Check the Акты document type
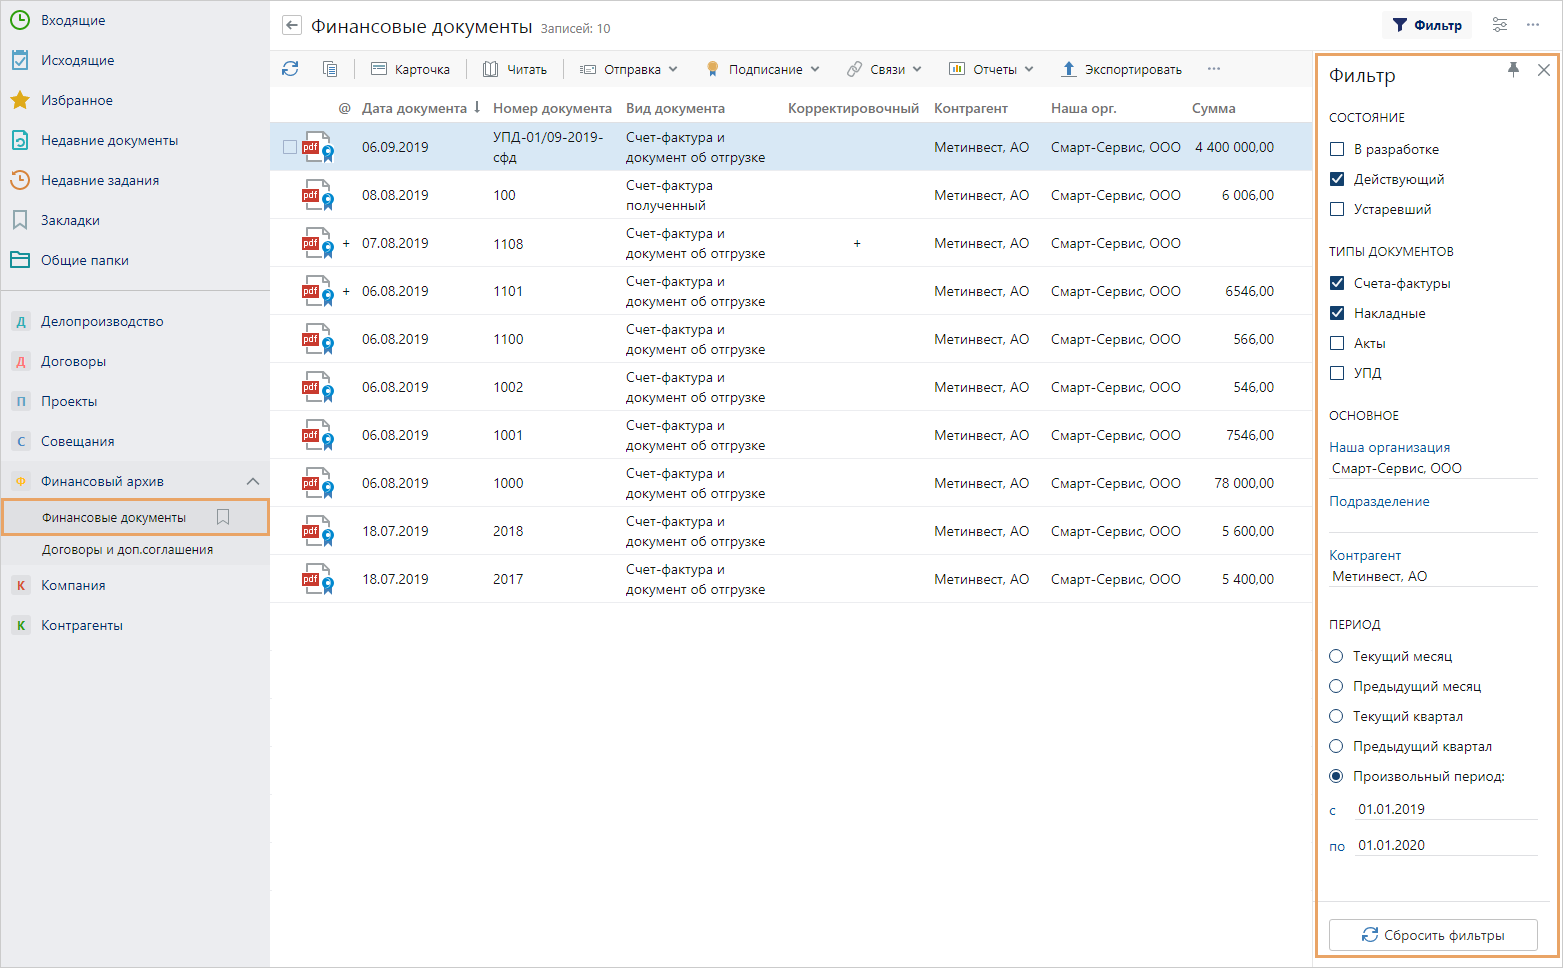 1337,343
